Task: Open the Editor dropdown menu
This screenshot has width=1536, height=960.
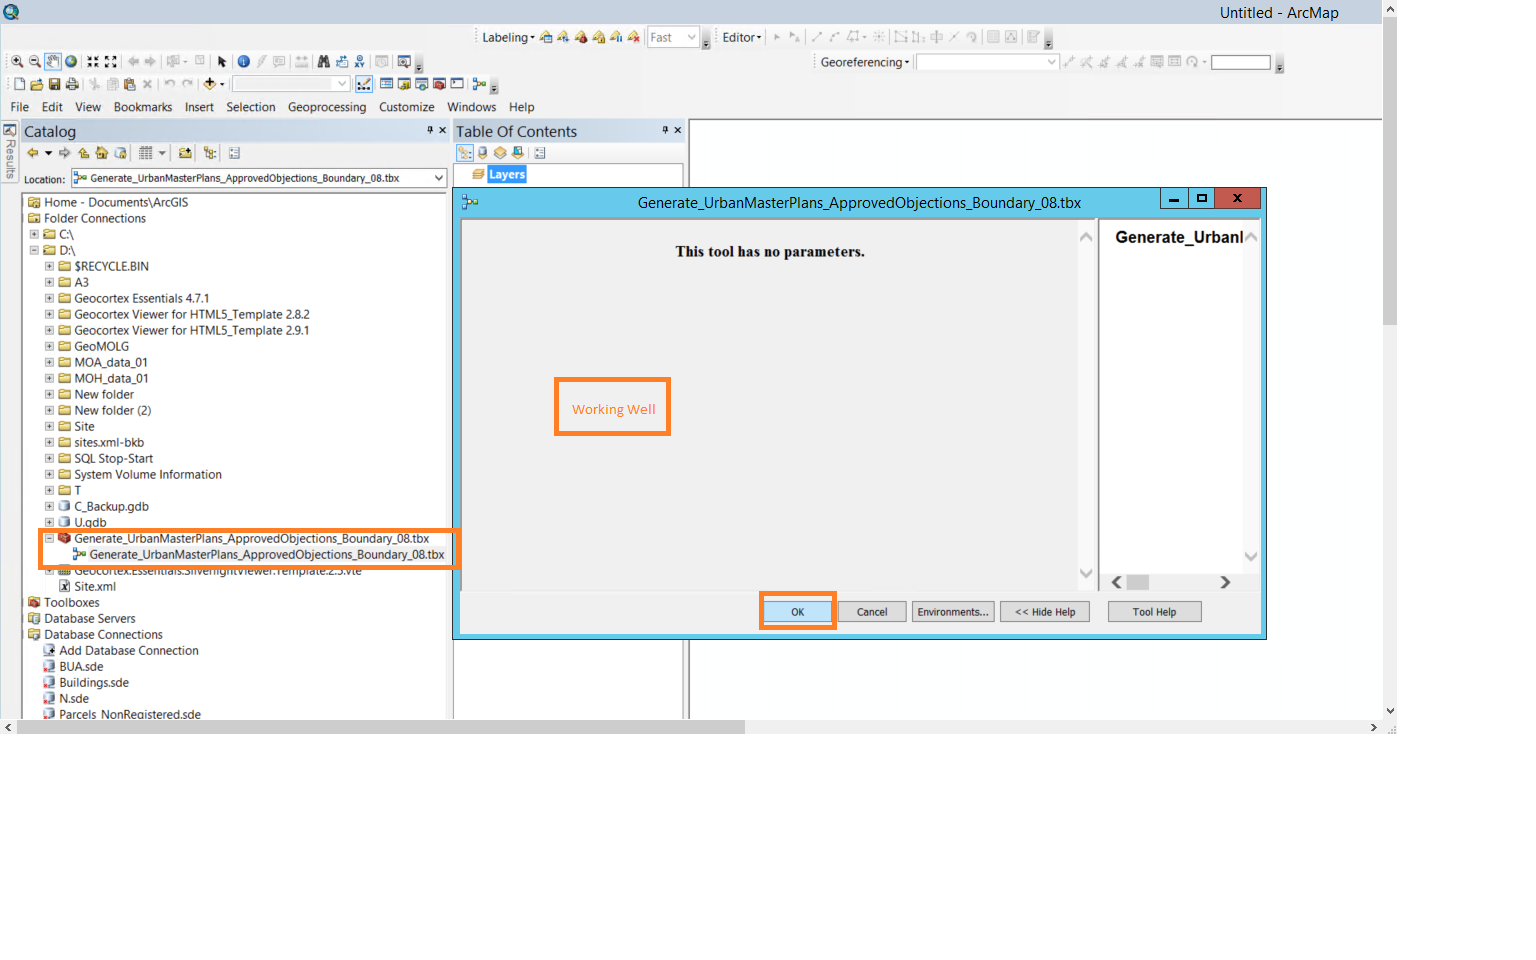Action: (x=742, y=38)
